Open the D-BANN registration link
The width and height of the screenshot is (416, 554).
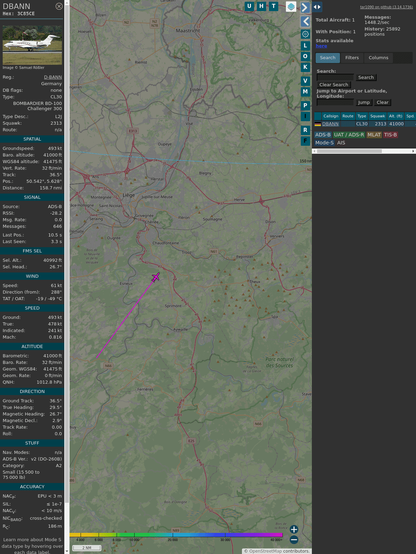point(53,77)
